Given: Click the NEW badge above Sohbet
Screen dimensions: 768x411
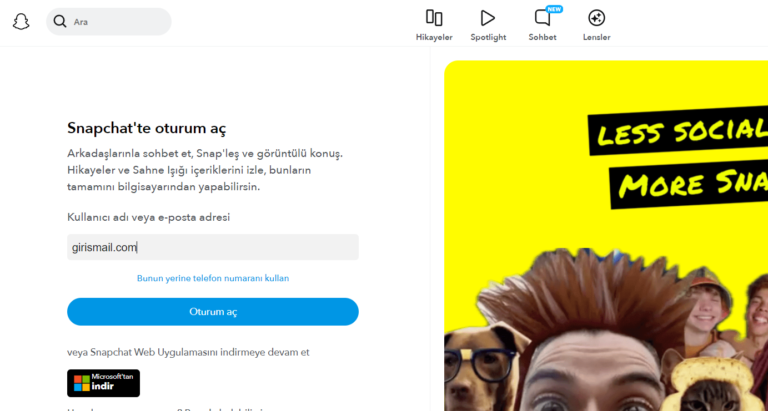Looking at the screenshot, I should pyautogui.click(x=554, y=8).
